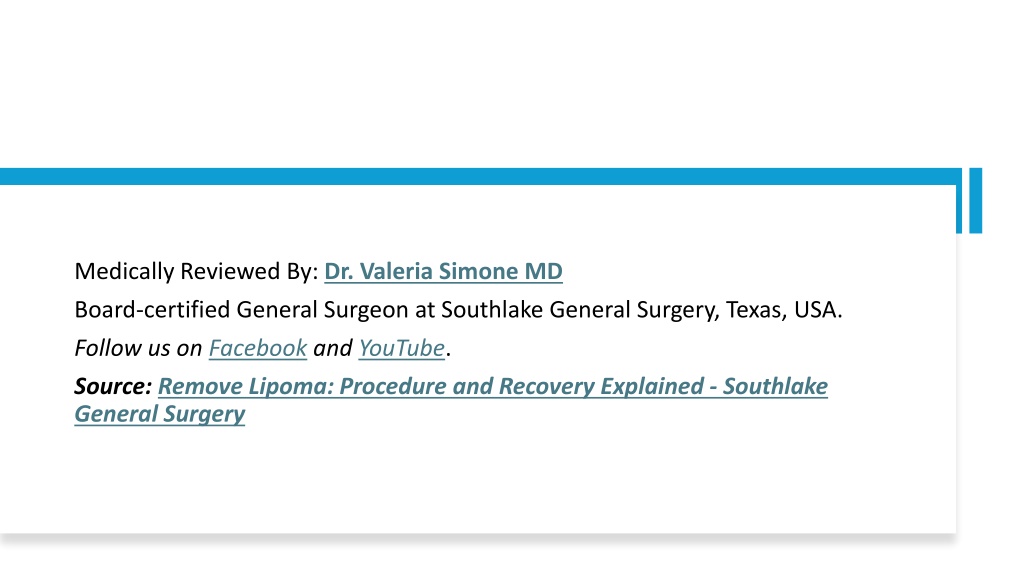Click the bold italic "Source:" label
The height and width of the screenshot is (576, 1024).
pyautogui.click(x=113, y=386)
